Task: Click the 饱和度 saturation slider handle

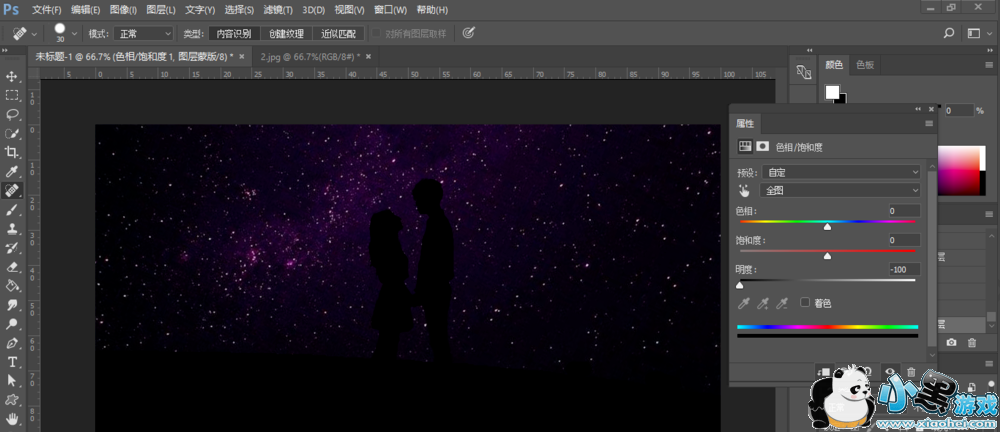Action: tap(827, 257)
